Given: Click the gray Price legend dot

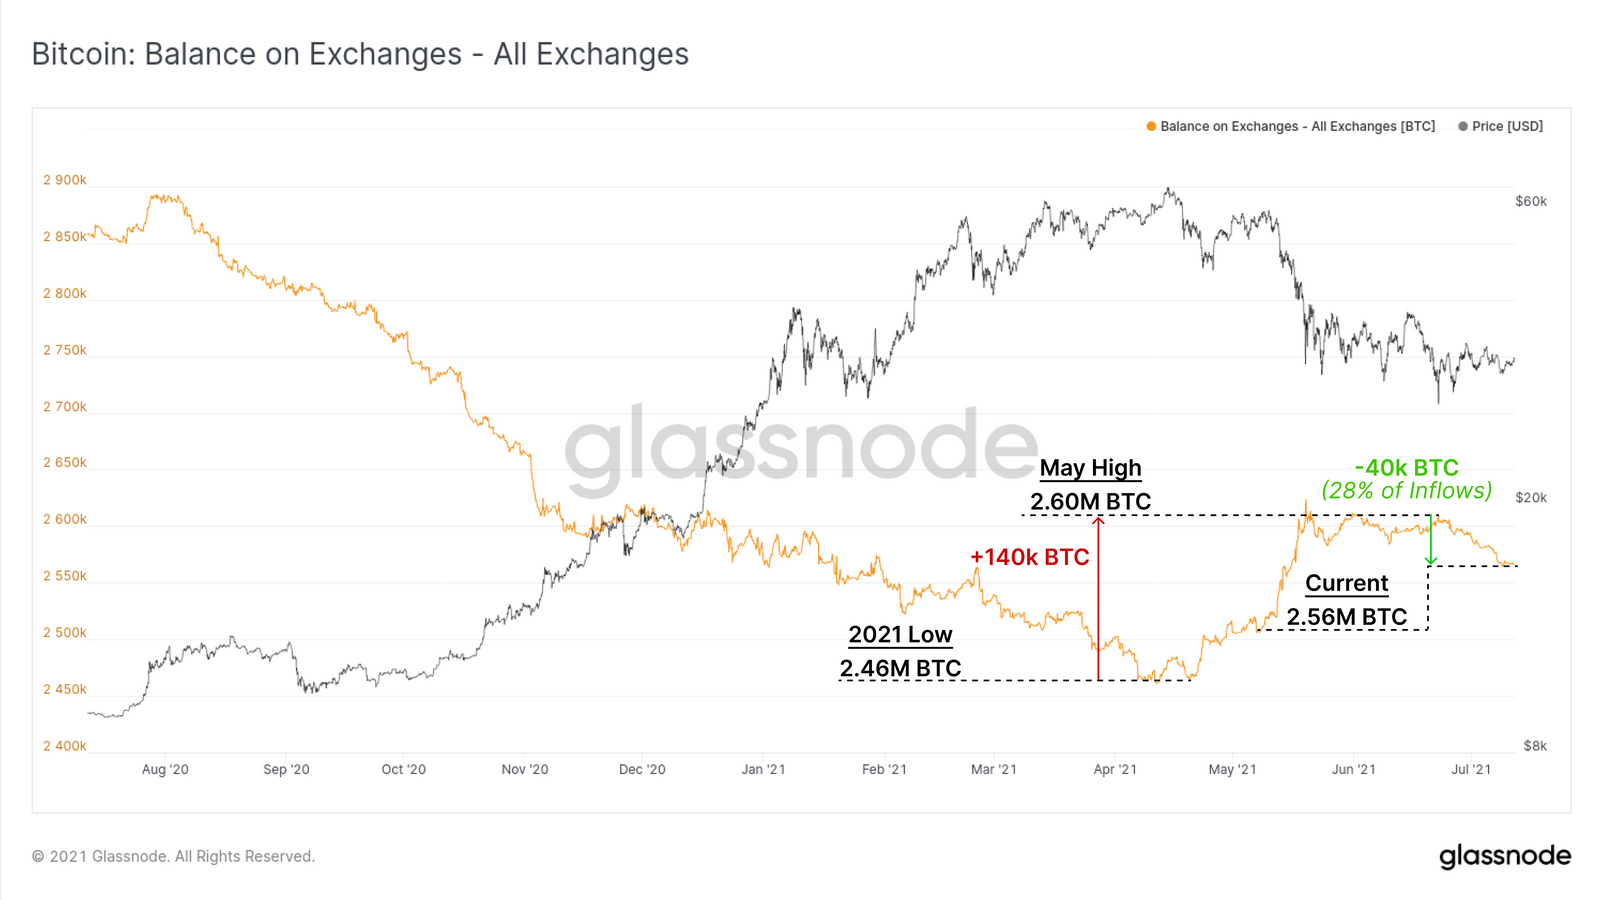Looking at the screenshot, I should click(1463, 126).
